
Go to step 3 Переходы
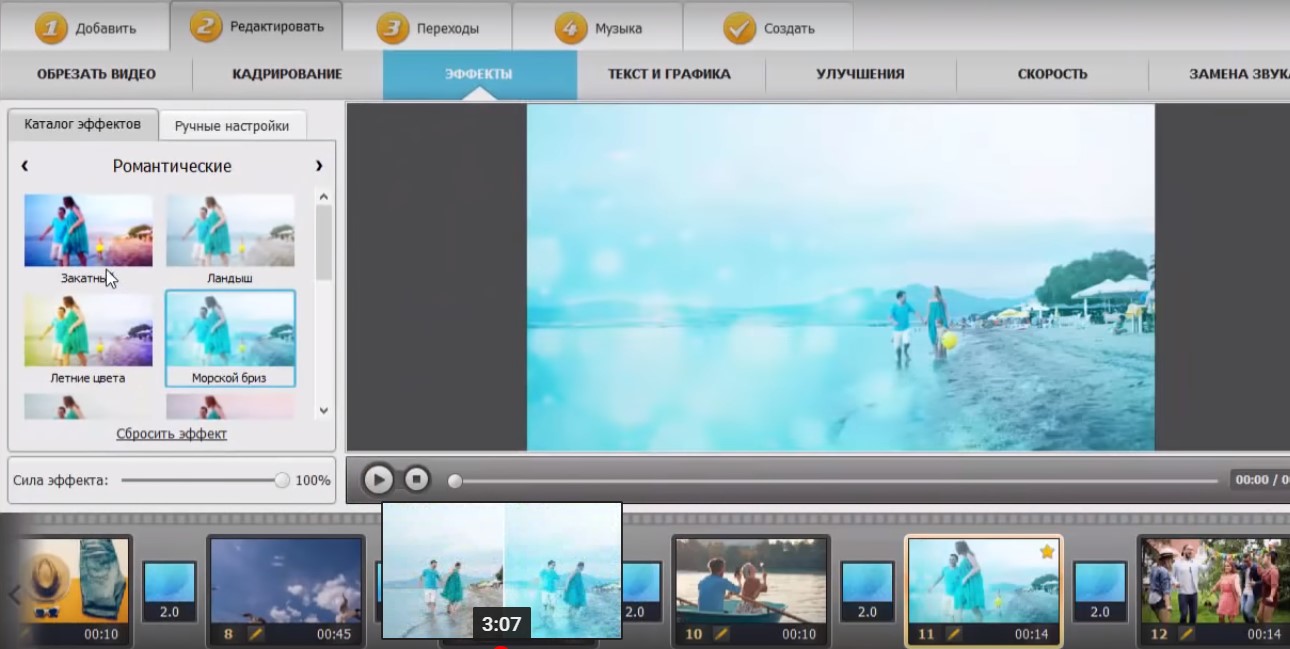tap(427, 28)
